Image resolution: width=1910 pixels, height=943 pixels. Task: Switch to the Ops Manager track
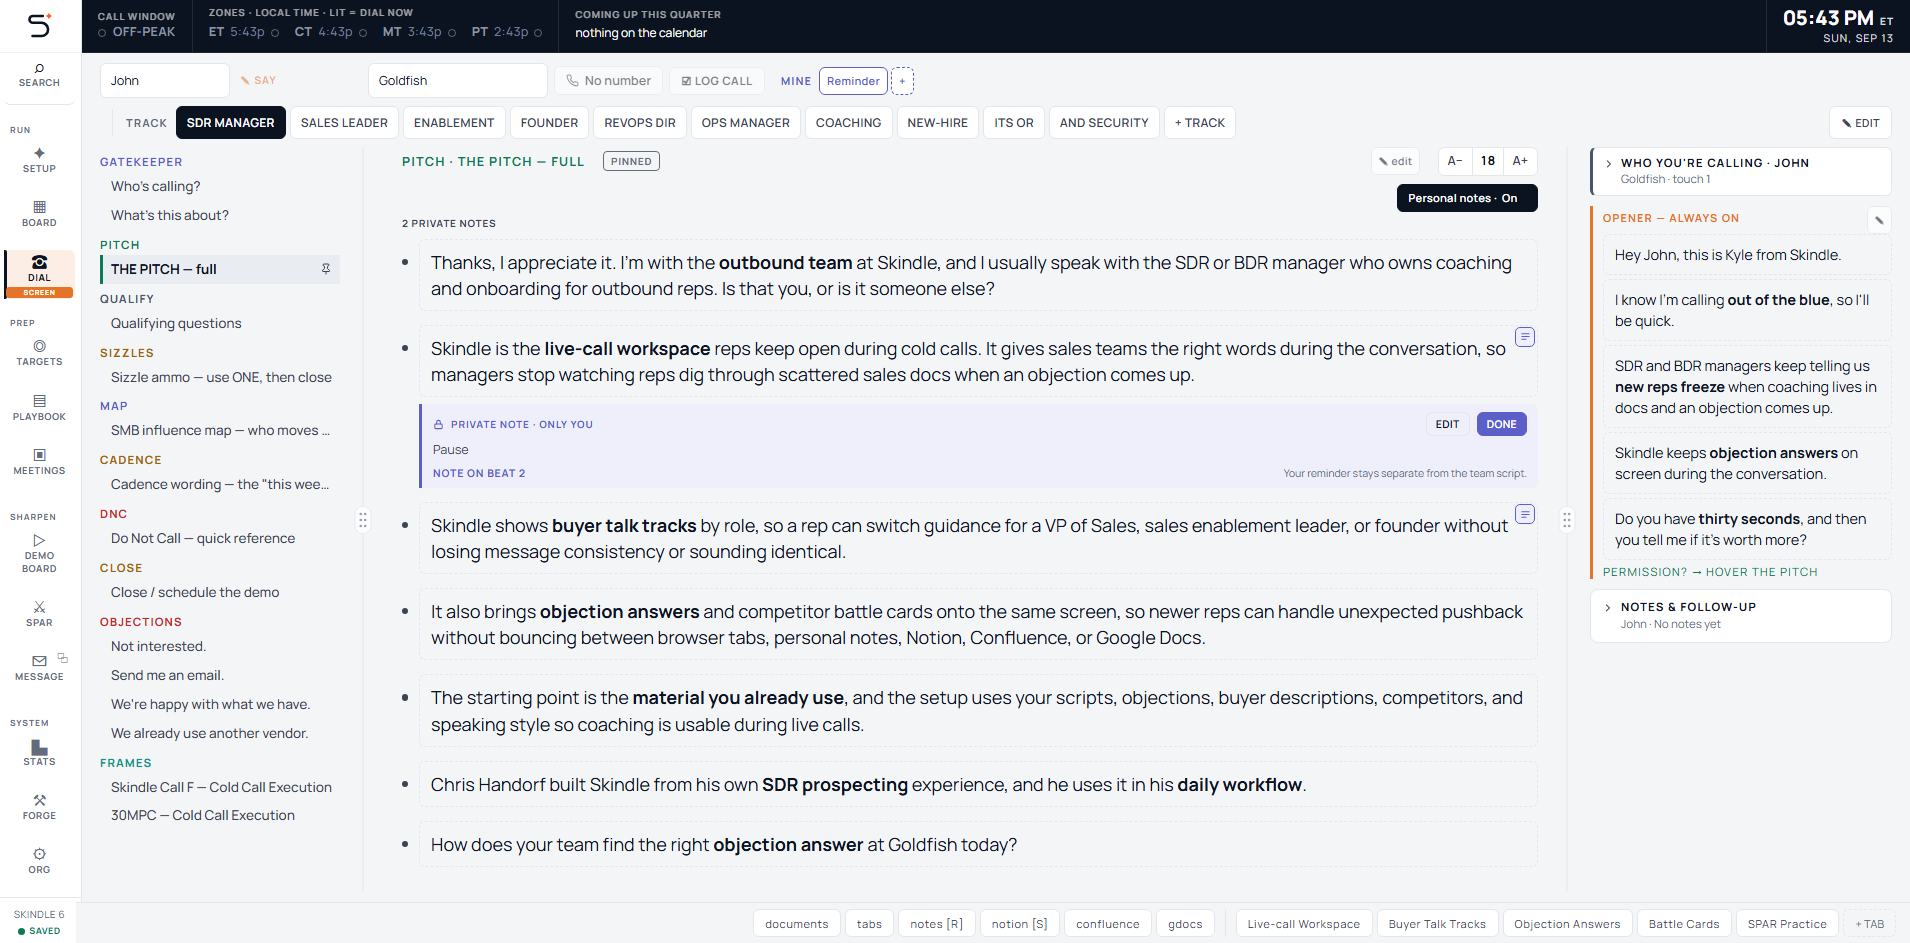[745, 123]
